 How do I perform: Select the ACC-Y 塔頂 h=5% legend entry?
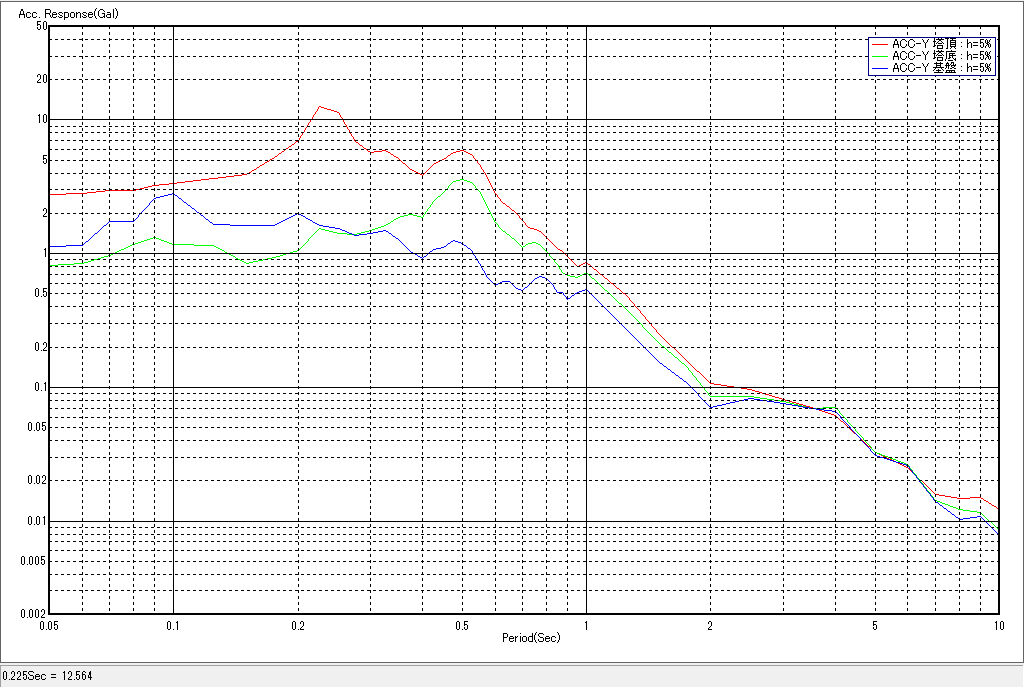coord(941,44)
